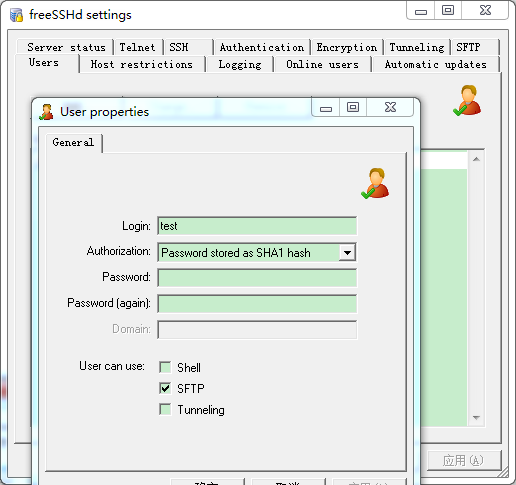Image resolution: width=516 pixels, height=485 pixels.
Task: Minimize the User properties dialog
Action: [x=326, y=107]
